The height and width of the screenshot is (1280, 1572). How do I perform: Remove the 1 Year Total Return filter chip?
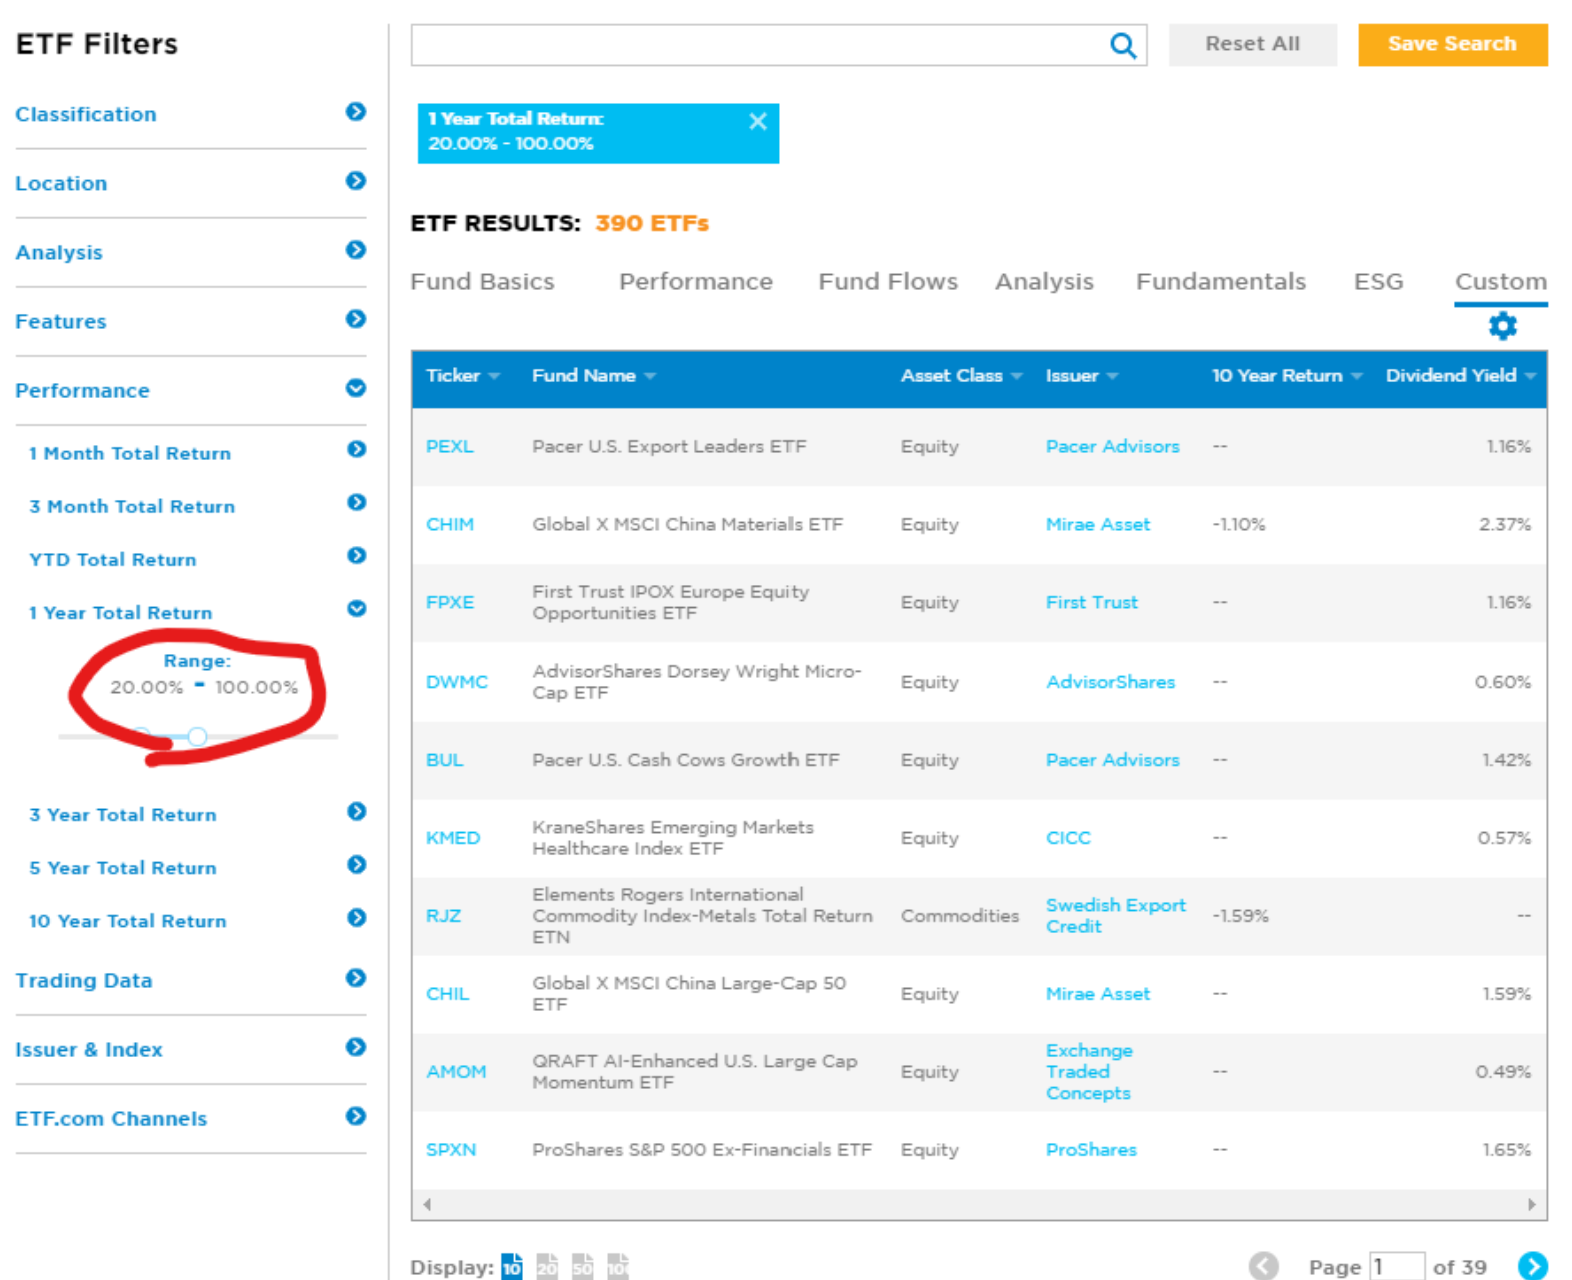(x=758, y=121)
